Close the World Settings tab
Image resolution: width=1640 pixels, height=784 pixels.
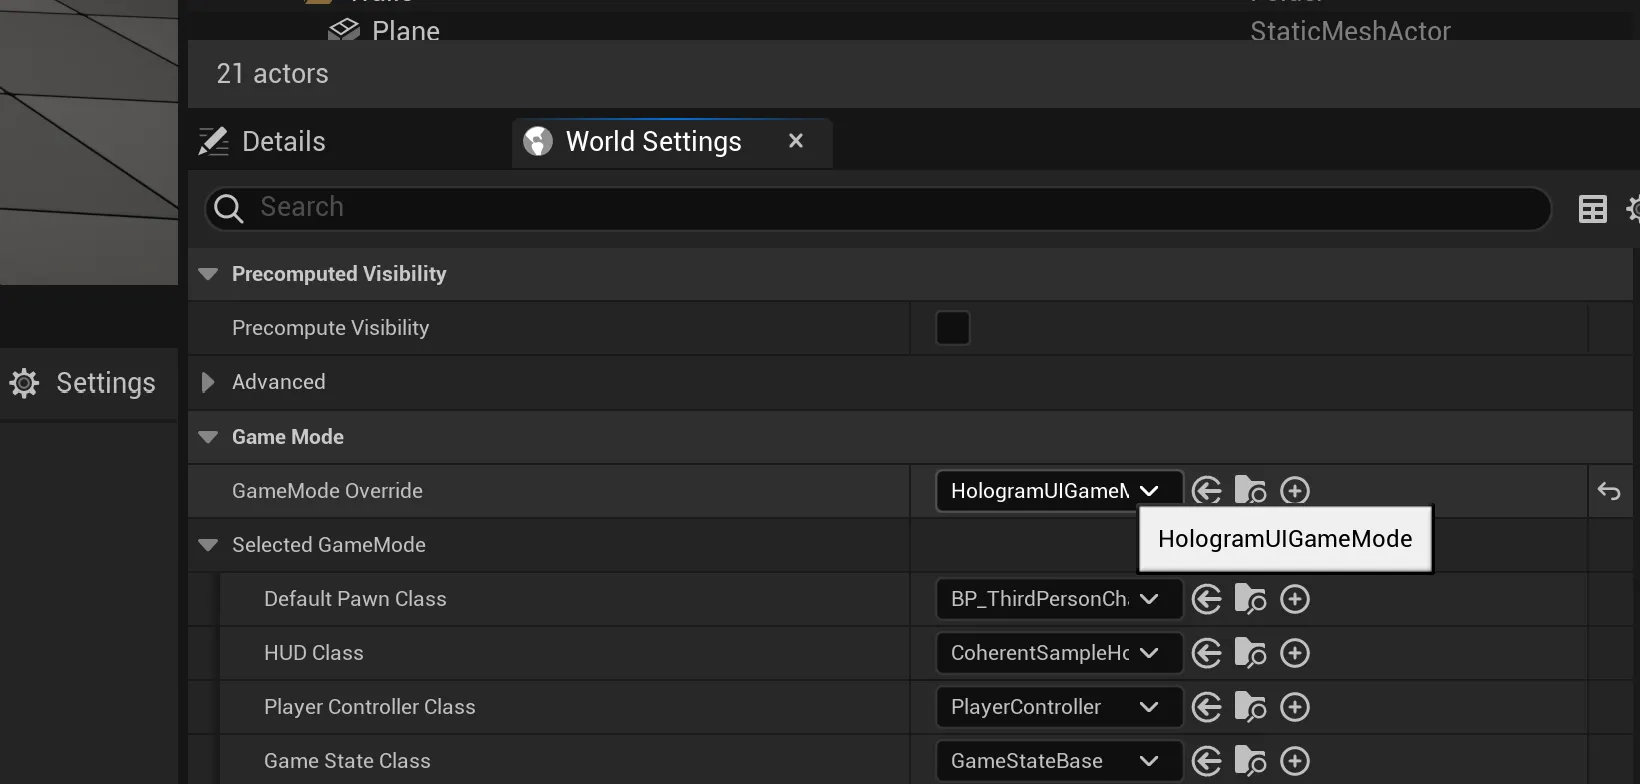click(x=796, y=141)
